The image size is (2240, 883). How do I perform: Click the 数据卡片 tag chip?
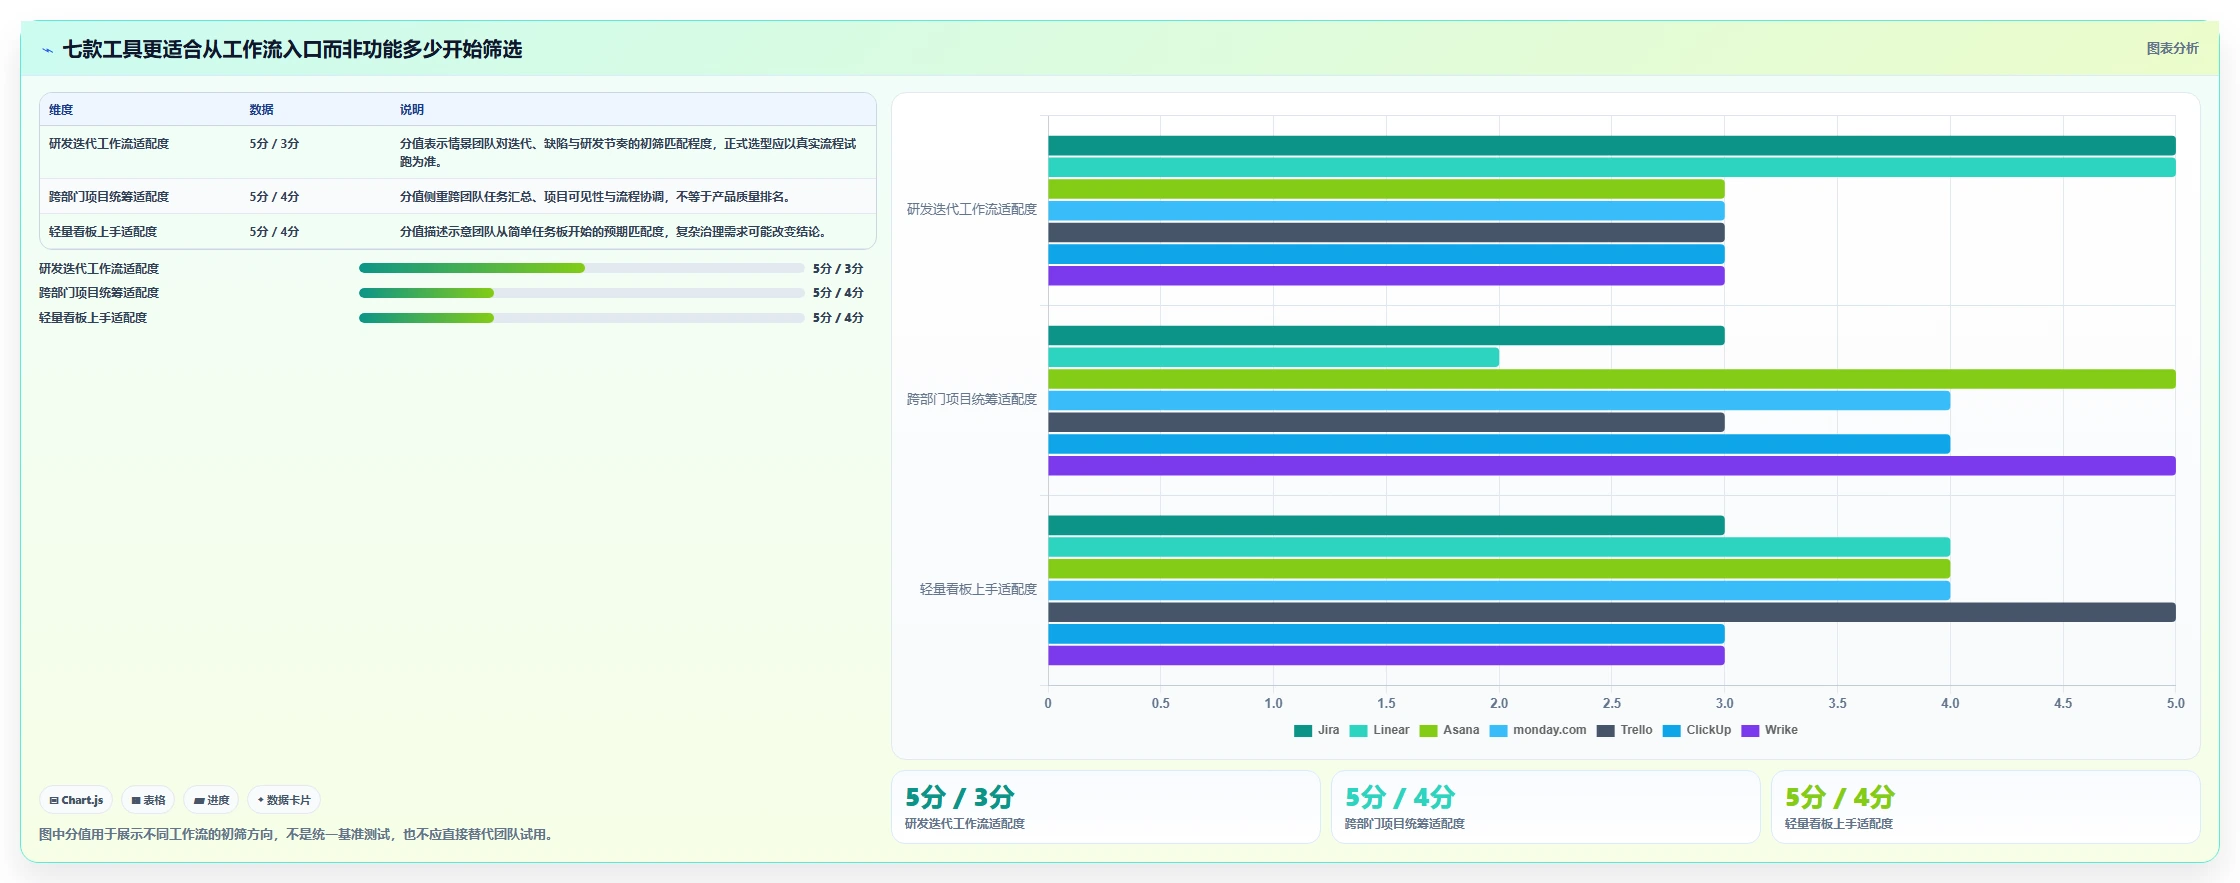point(284,800)
